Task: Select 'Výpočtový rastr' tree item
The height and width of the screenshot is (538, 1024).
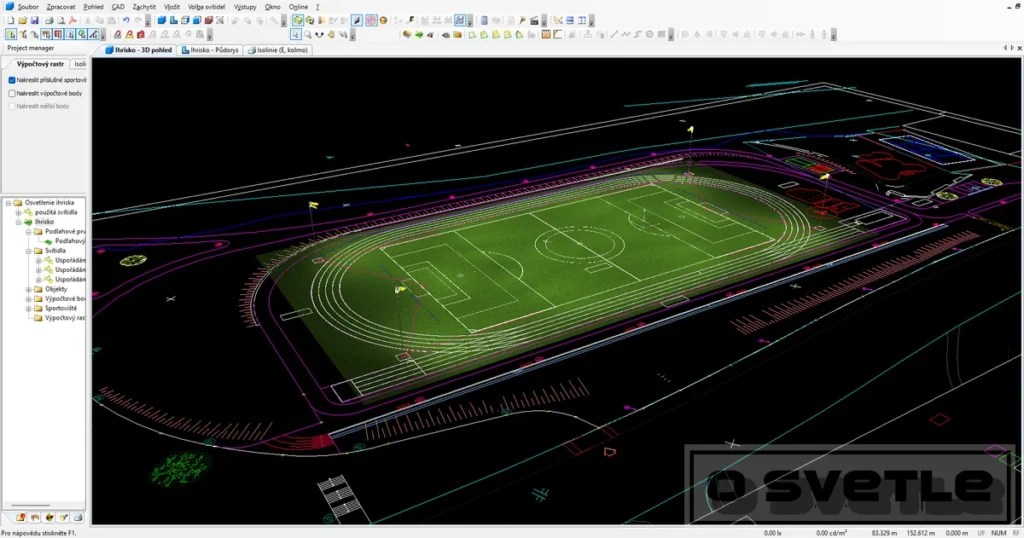Action: [x=65, y=318]
